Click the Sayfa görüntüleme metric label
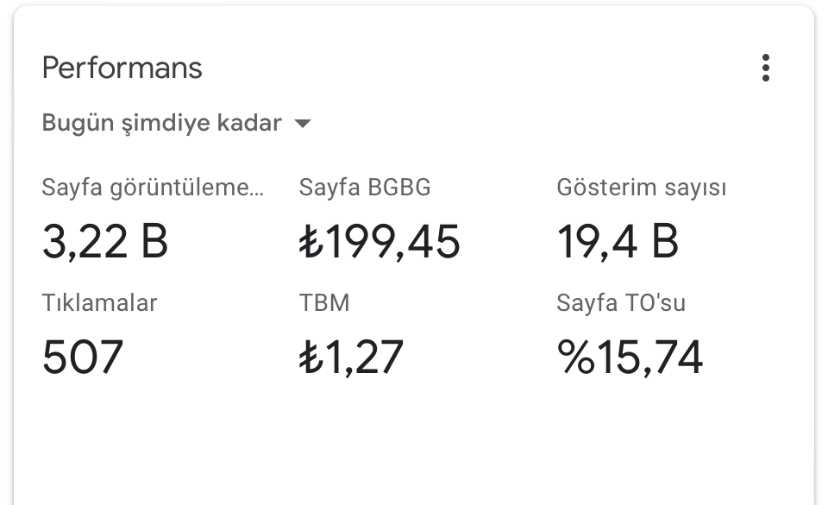Viewport: 828px width, 505px height. coord(153,188)
